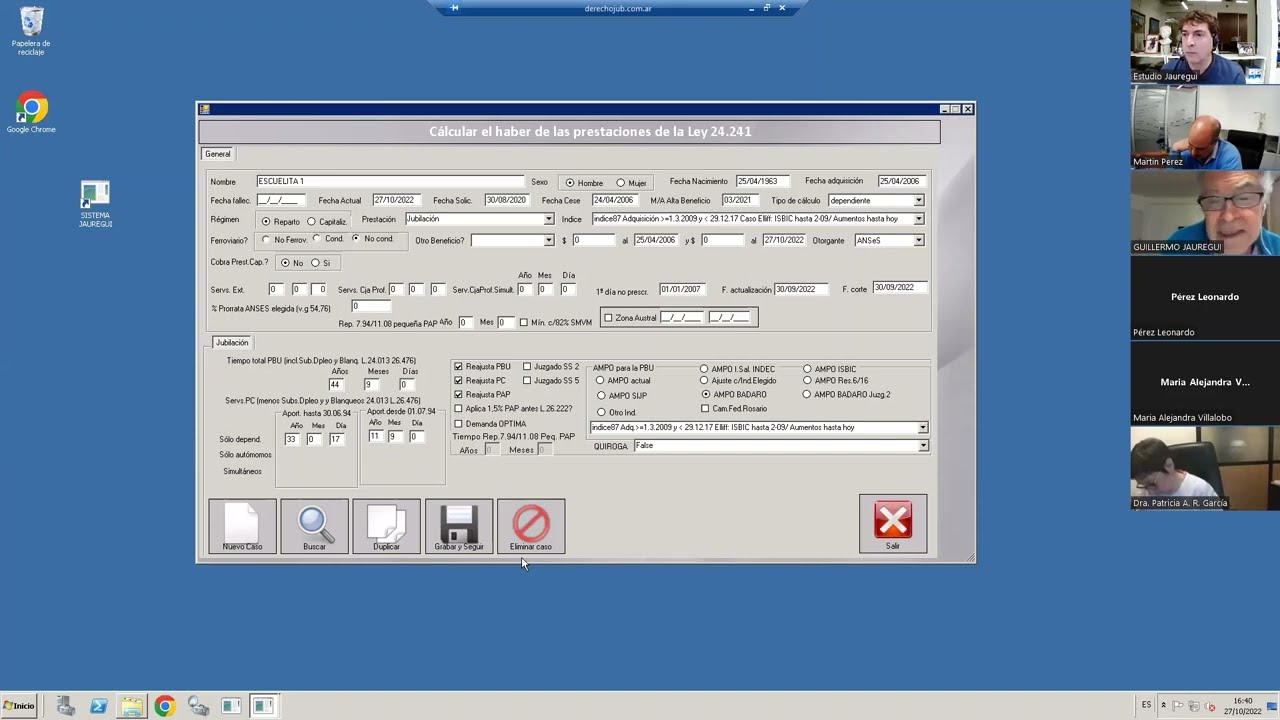The image size is (1280, 720).
Task: Launch Google Chrome from the desktop icon
Action: pos(31,114)
